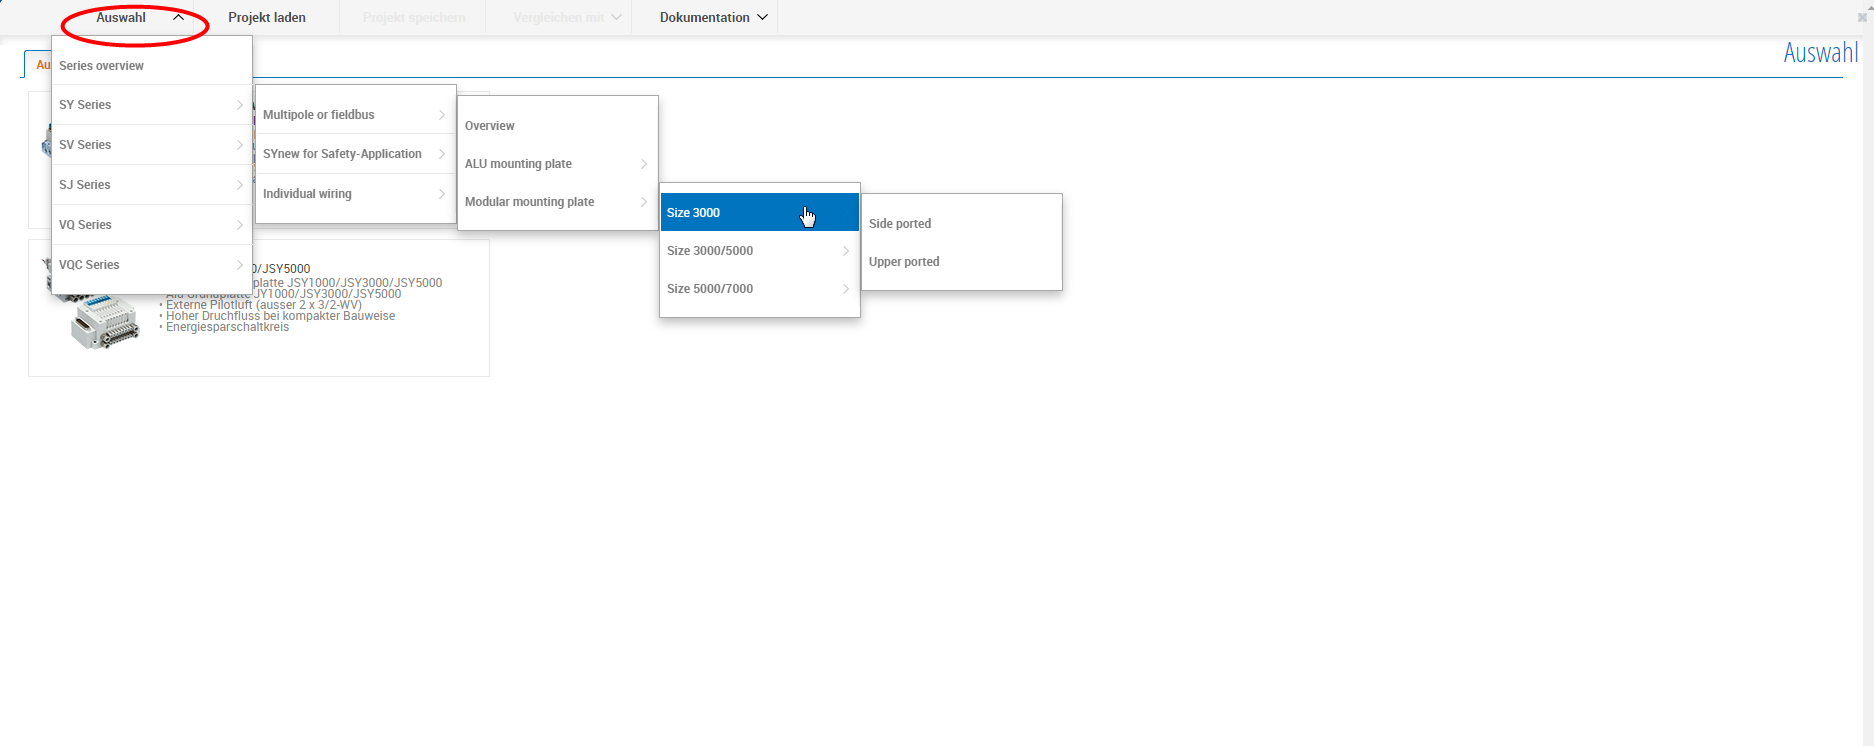1874x746 pixels.
Task: Collapse the Auswahl dropdown menu
Action: click(139, 17)
